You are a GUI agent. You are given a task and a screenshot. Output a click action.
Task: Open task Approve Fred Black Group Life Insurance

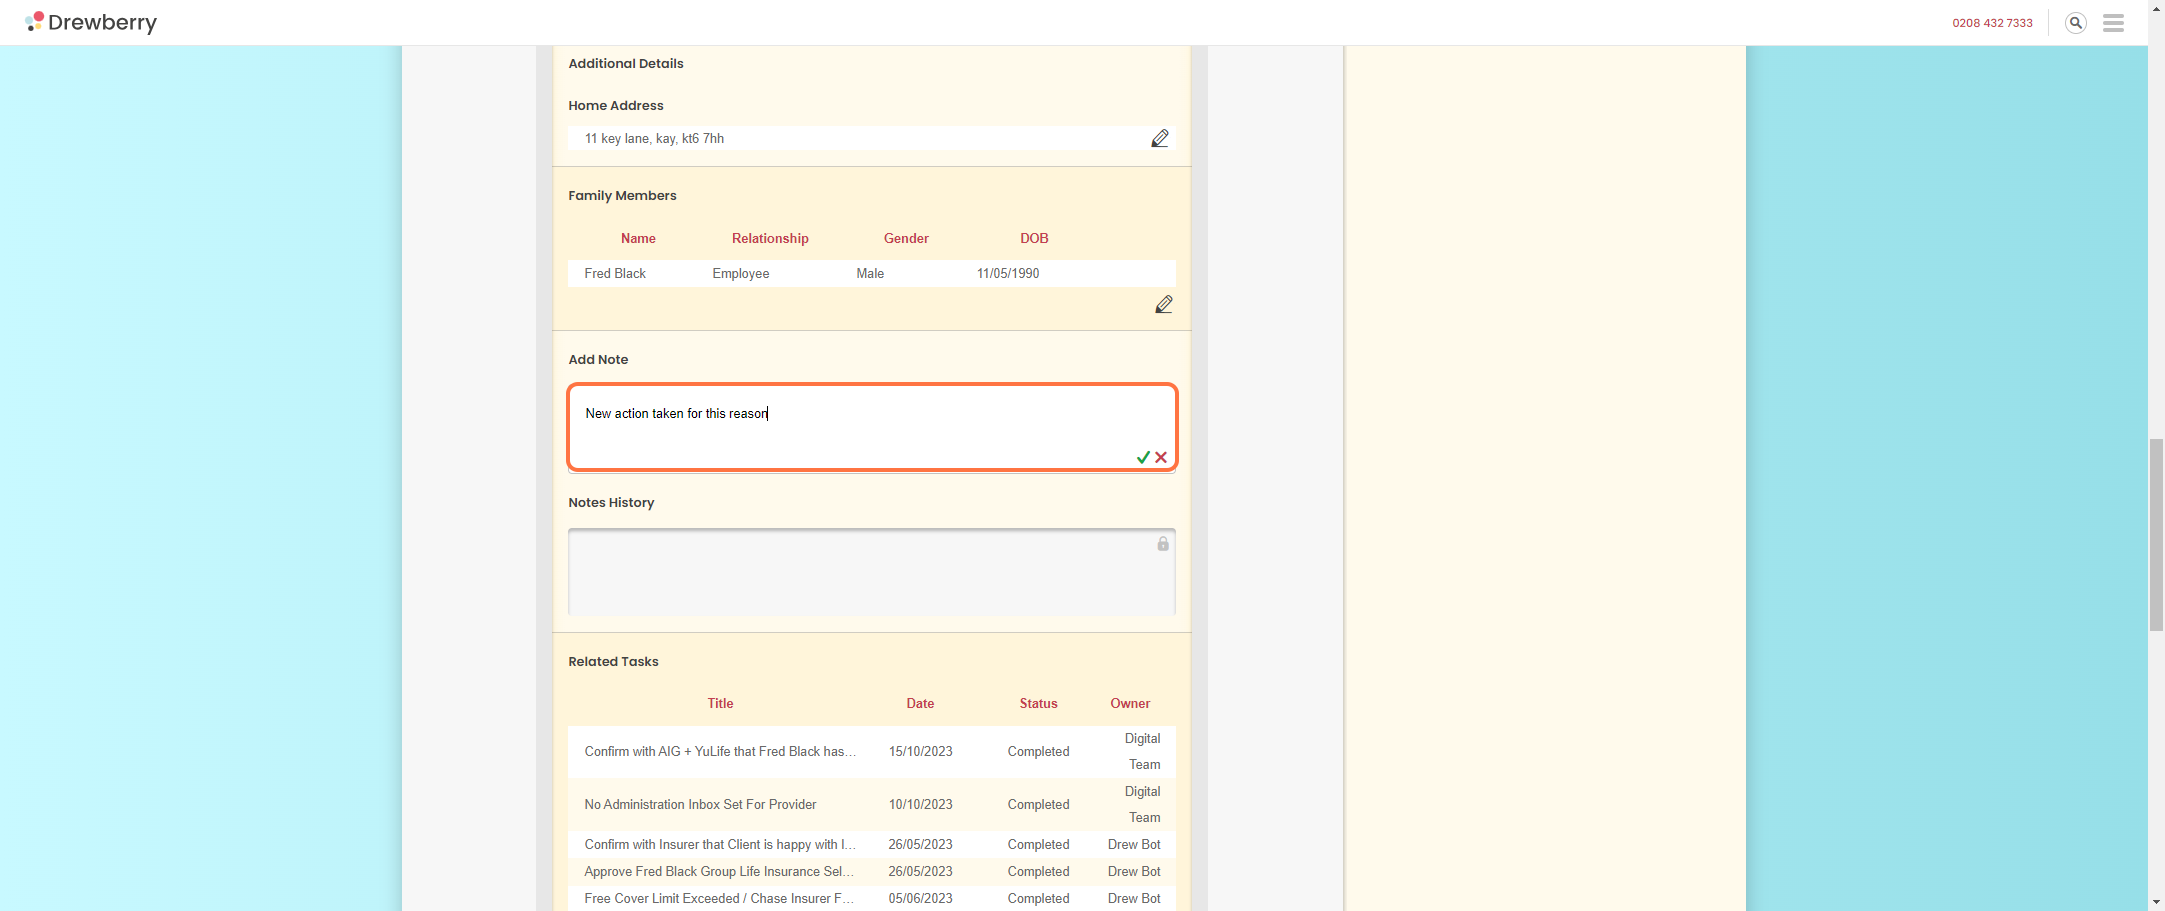click(x=719, y=871)
